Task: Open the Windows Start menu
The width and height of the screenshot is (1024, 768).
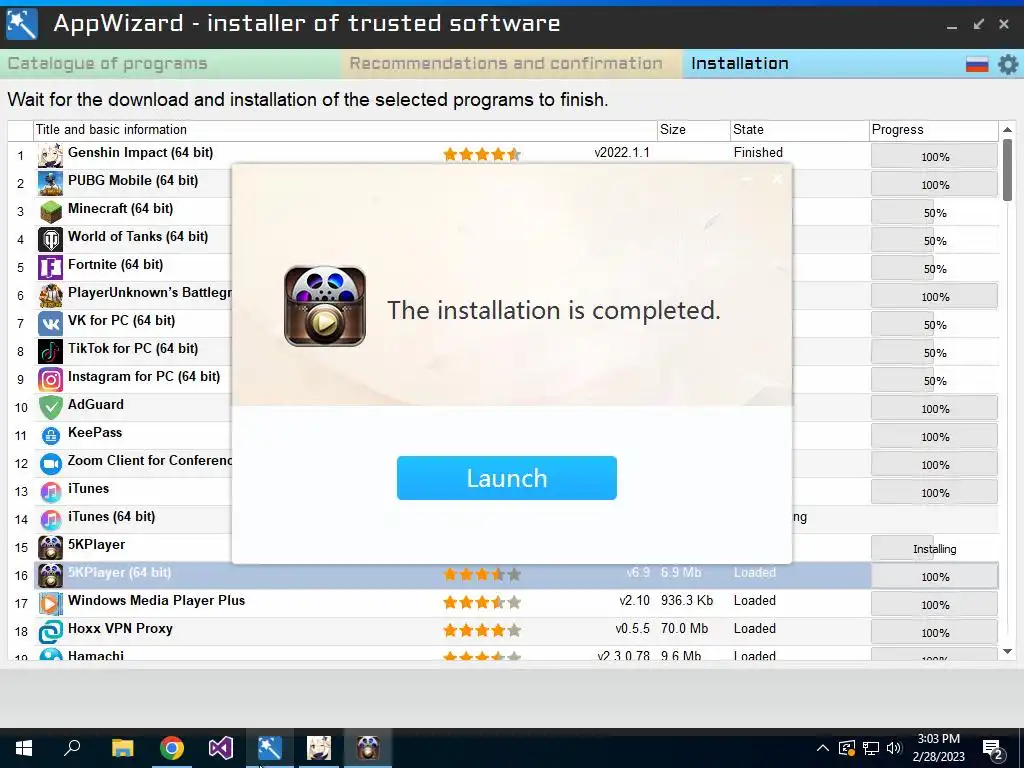Action: click(x=24, y=748)
